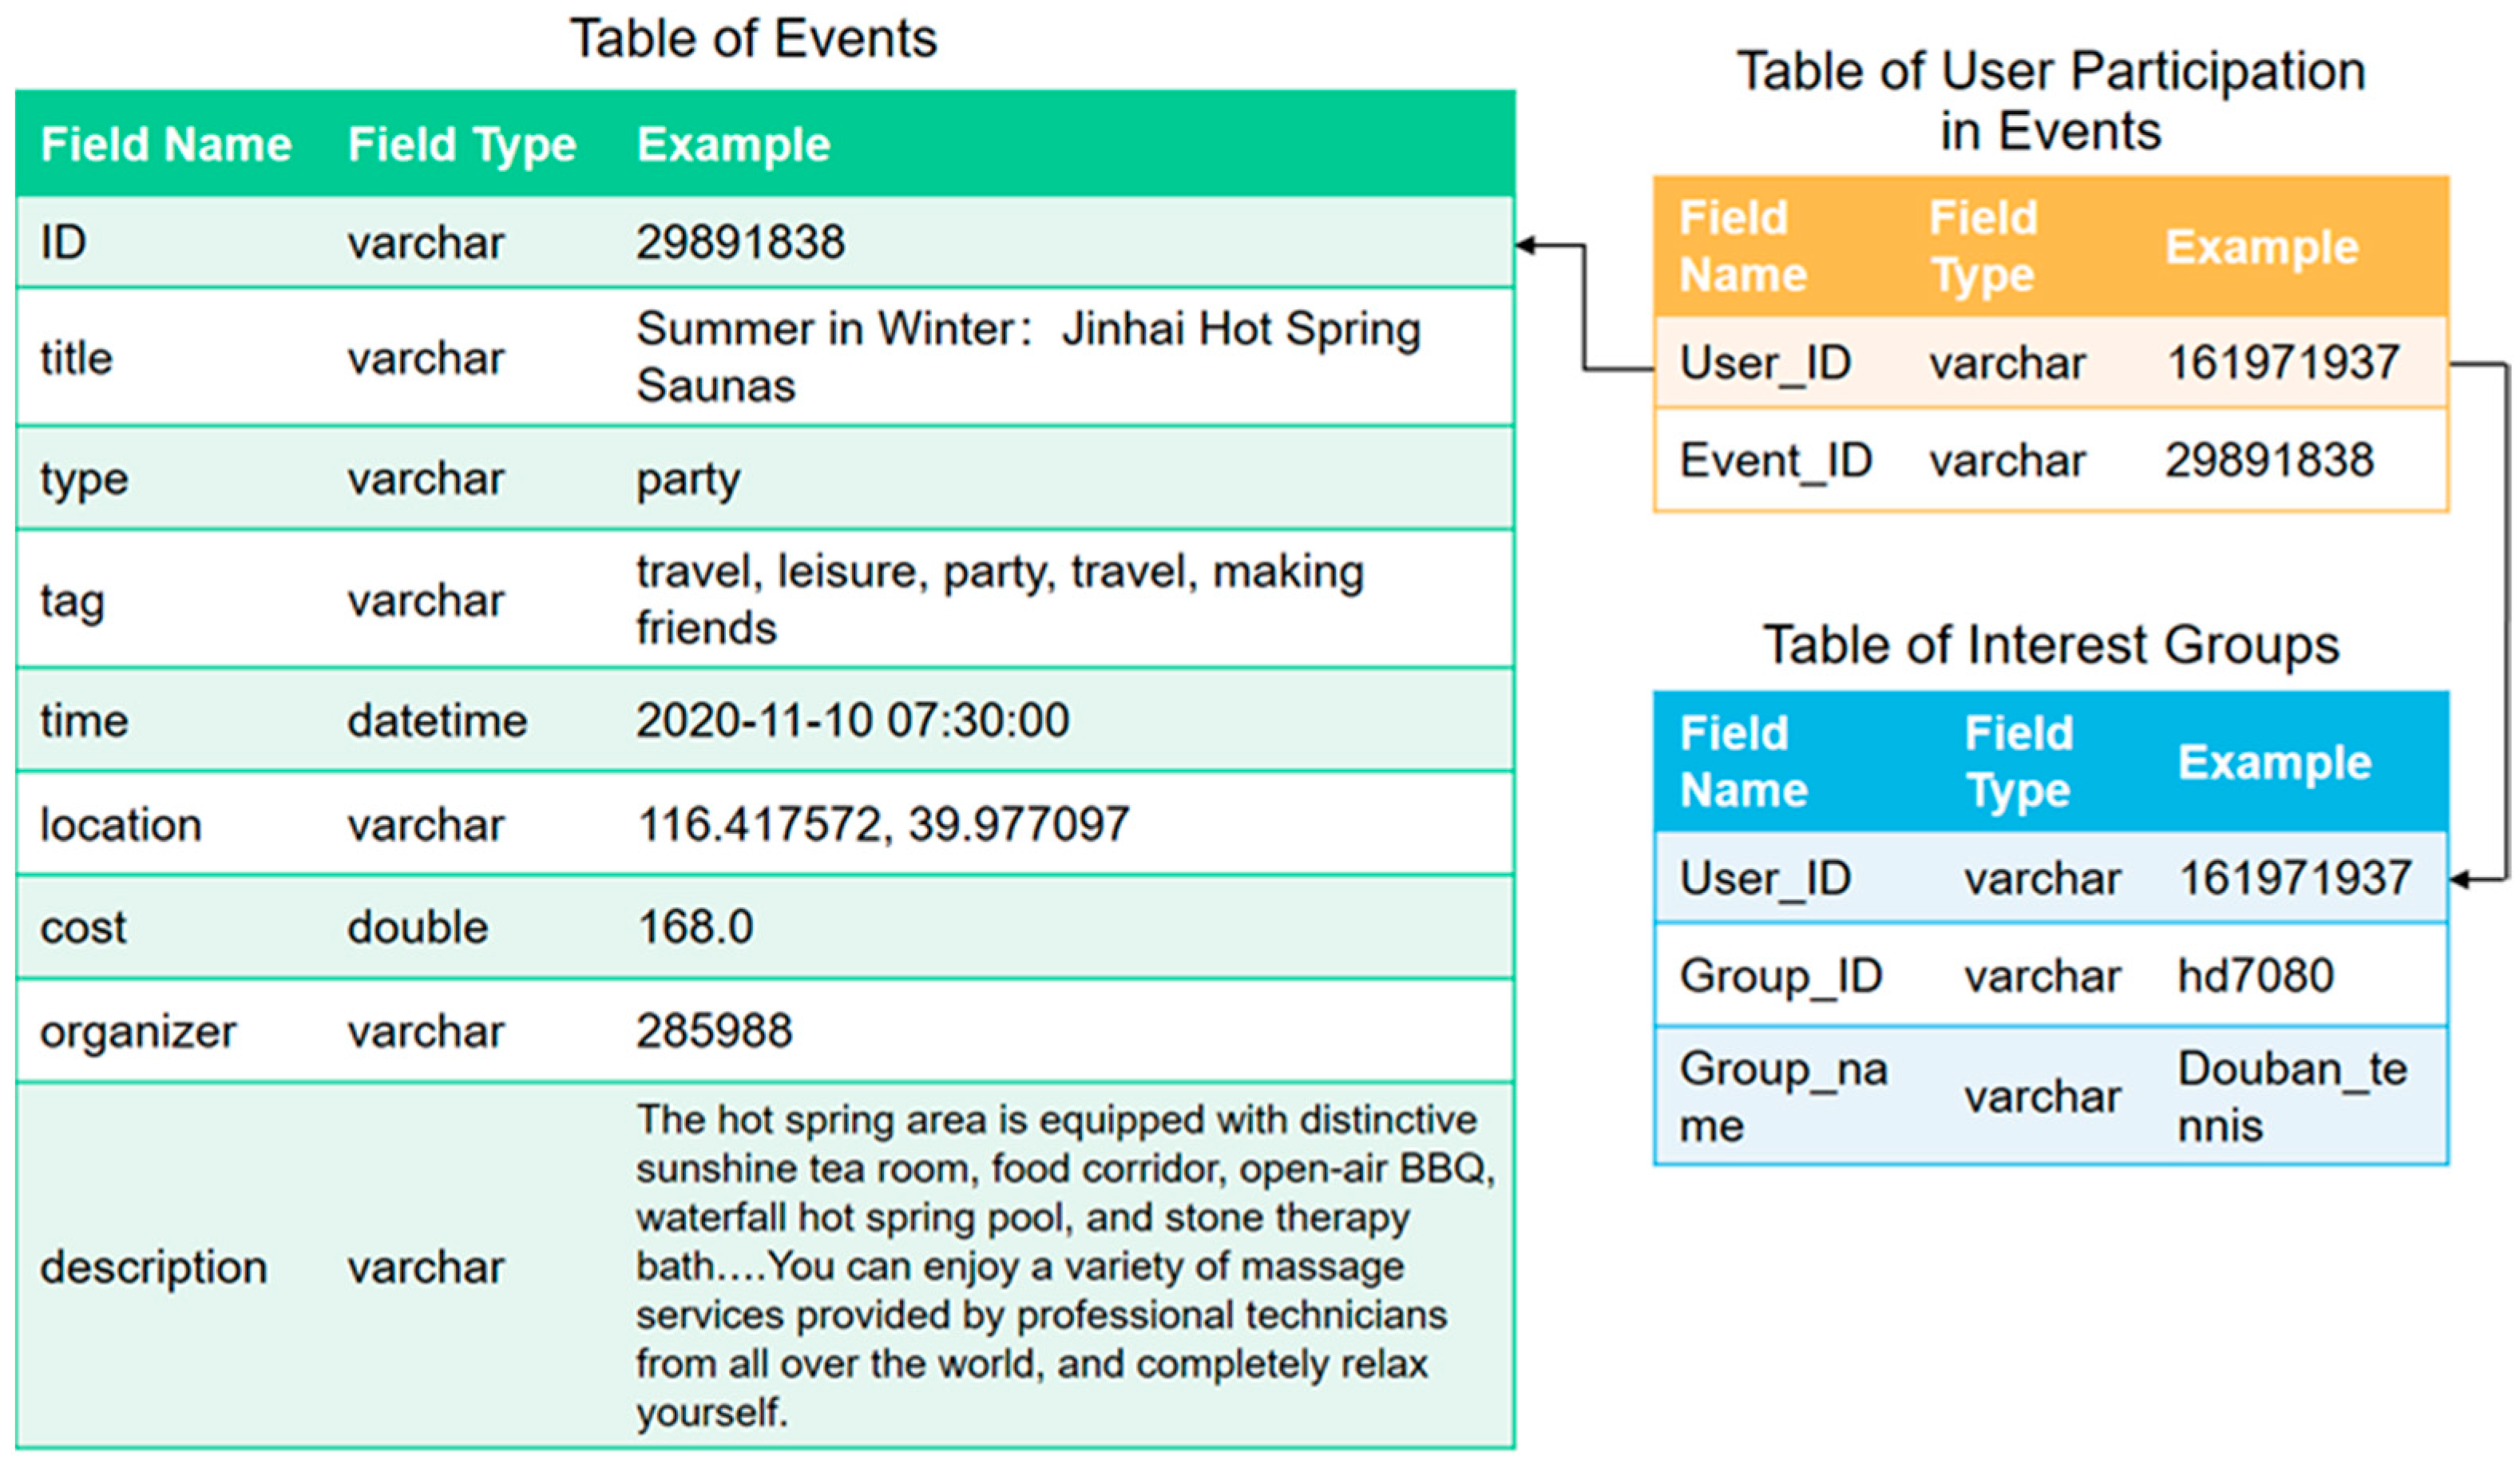This screenshot has width=2520, height=1464.
Task: Click the "Event_ID" field name cell
Action: pyautogui.click(x=1775, y=461)
